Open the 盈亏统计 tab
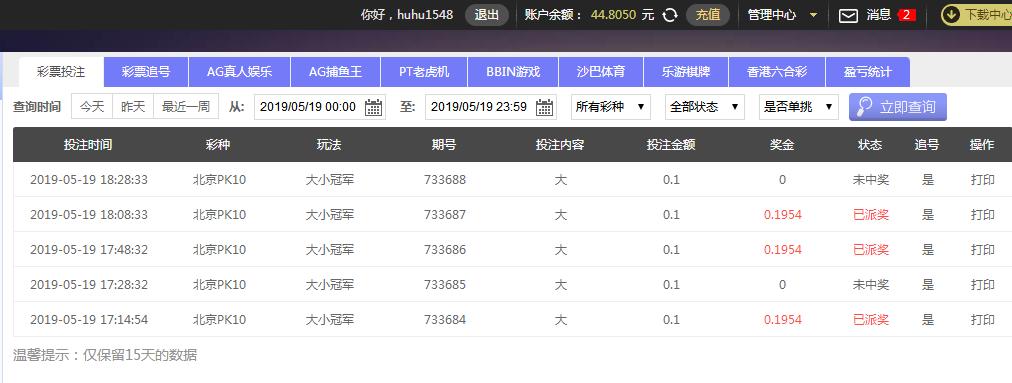This screenshot has width=1012, height=383. 867,72
